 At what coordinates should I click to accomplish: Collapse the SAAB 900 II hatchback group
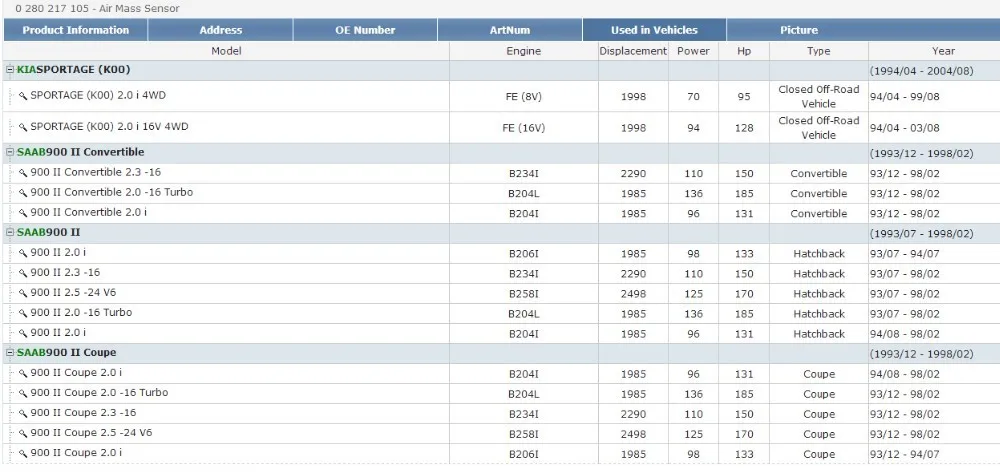pyautogui.click(x=10, y=233)
